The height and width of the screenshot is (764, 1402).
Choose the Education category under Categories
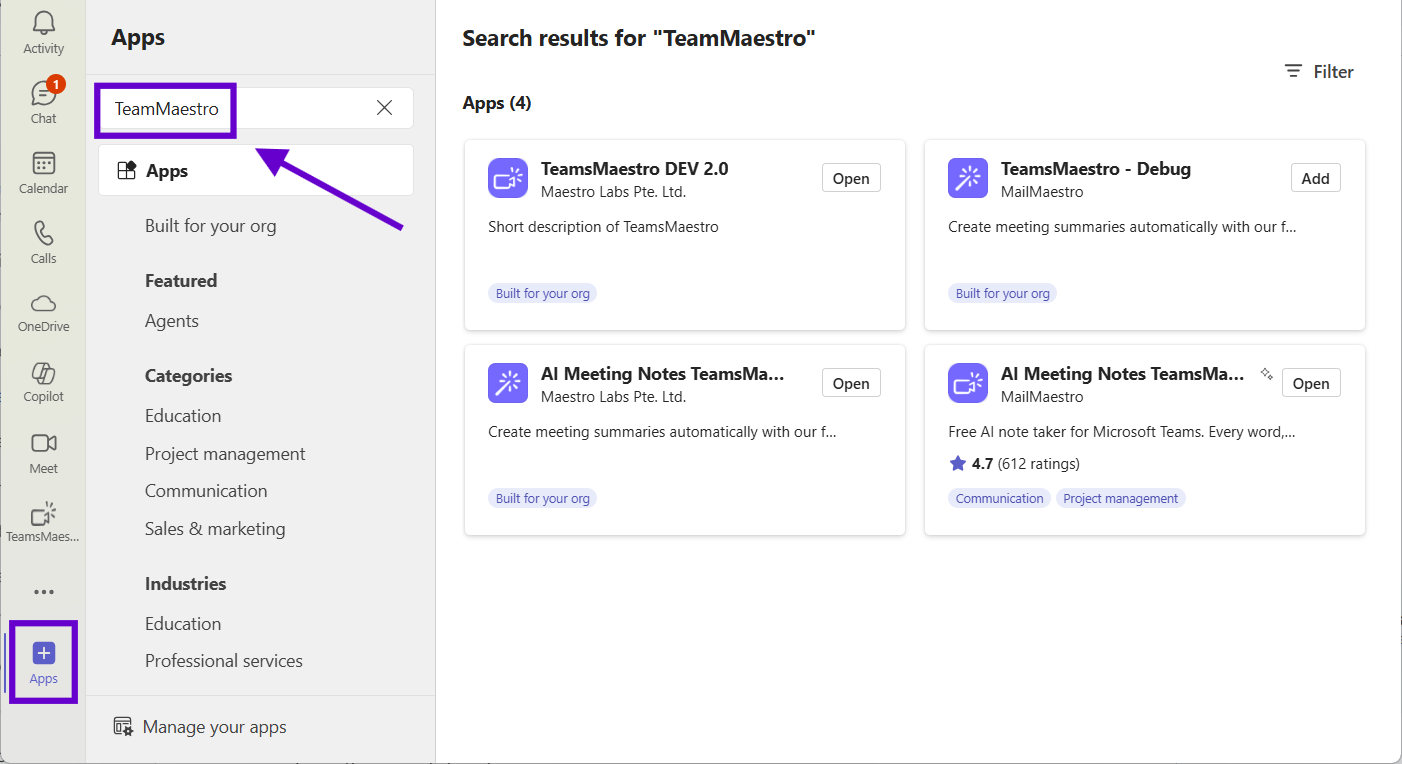(183, 416)
